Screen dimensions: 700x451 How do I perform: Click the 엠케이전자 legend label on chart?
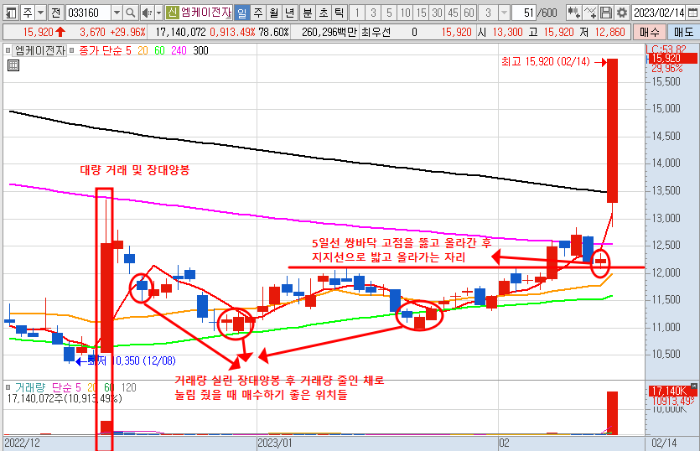40,51
